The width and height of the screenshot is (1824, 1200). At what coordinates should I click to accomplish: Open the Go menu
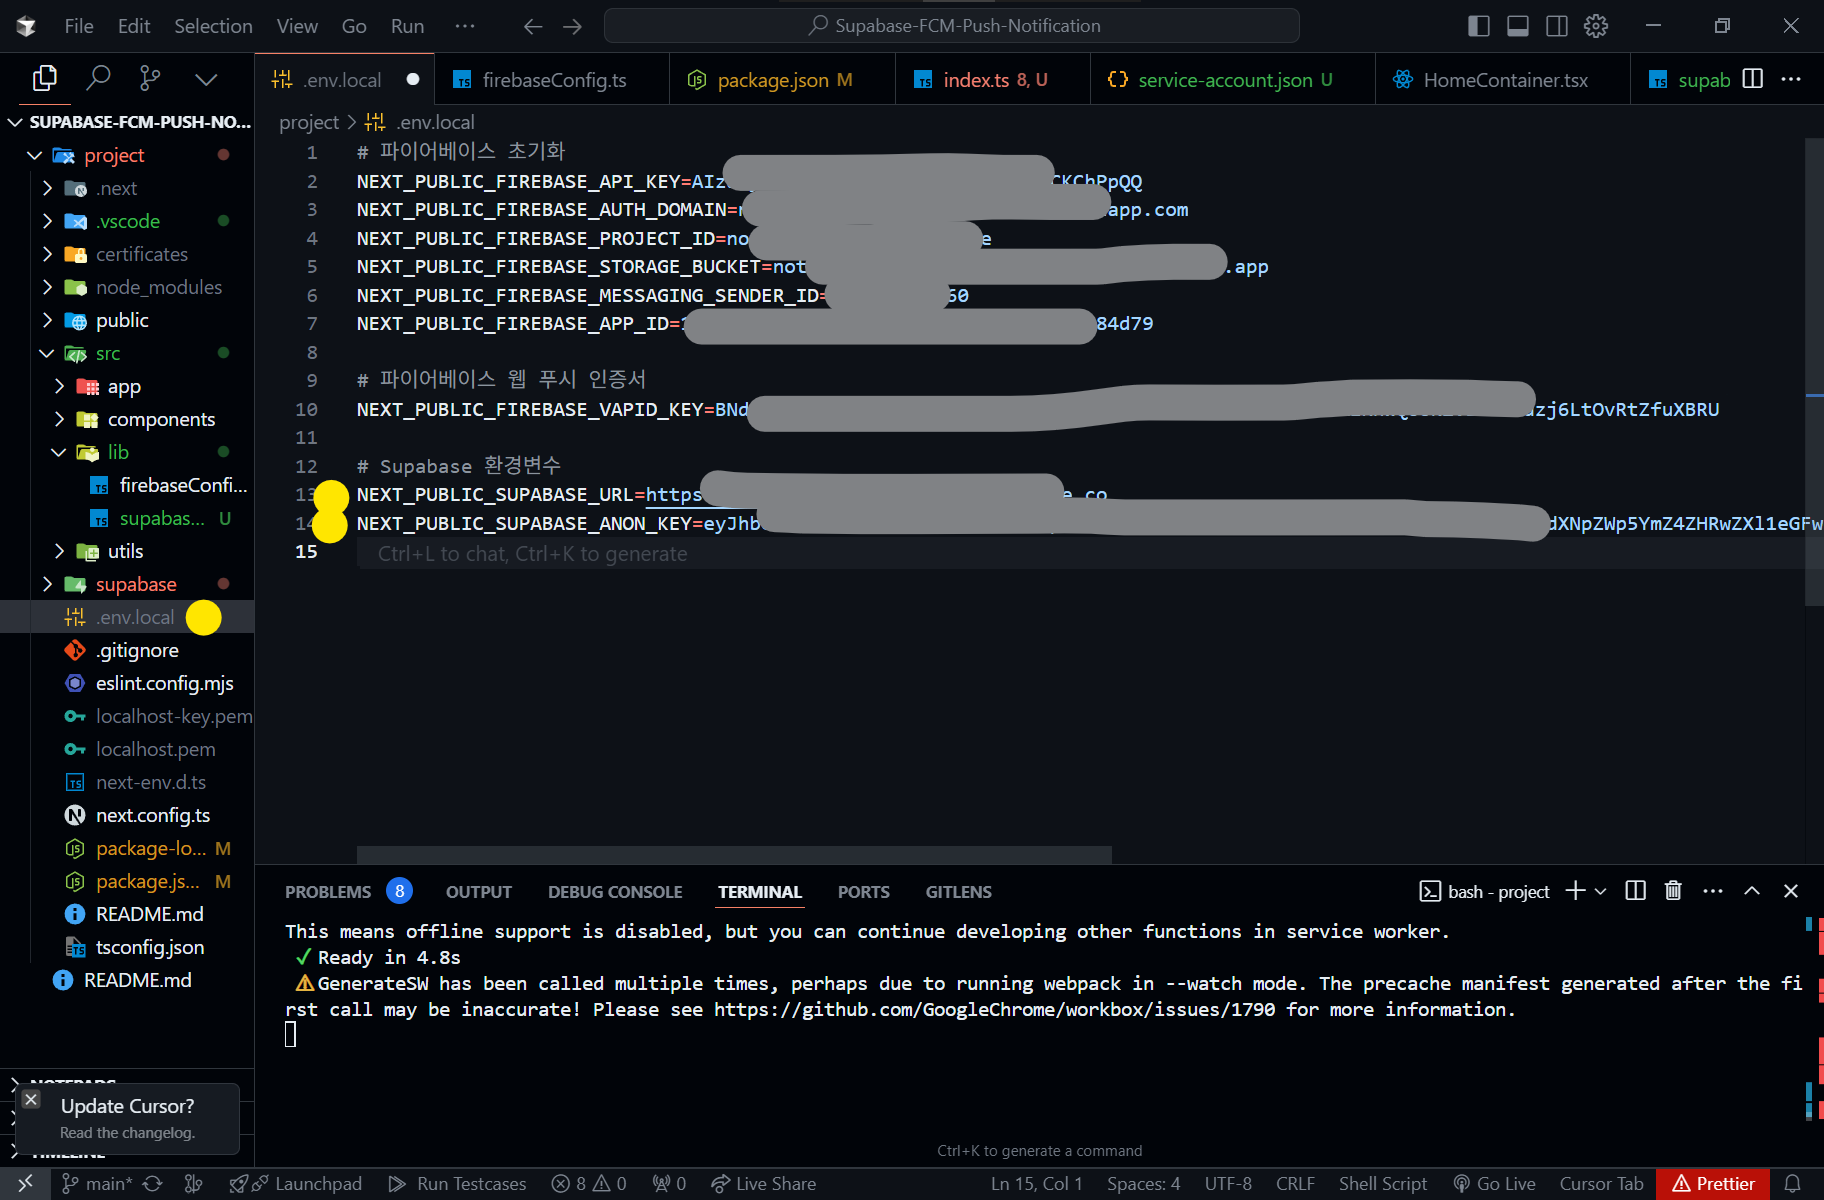point(354,26)
